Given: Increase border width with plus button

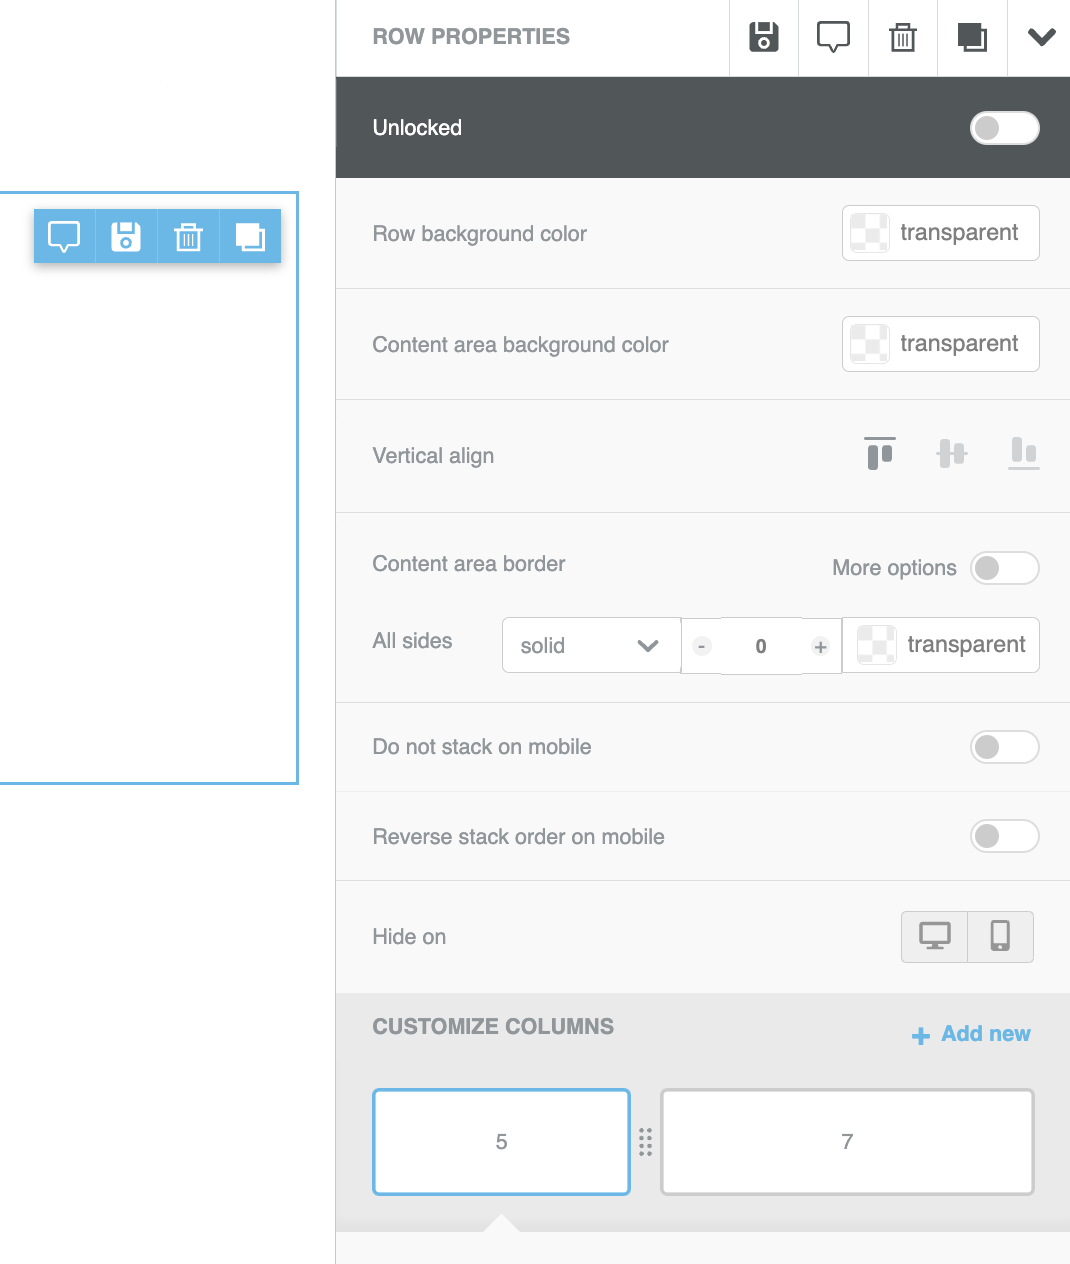Looking at the screenshot, I should [x=820, y=646].
